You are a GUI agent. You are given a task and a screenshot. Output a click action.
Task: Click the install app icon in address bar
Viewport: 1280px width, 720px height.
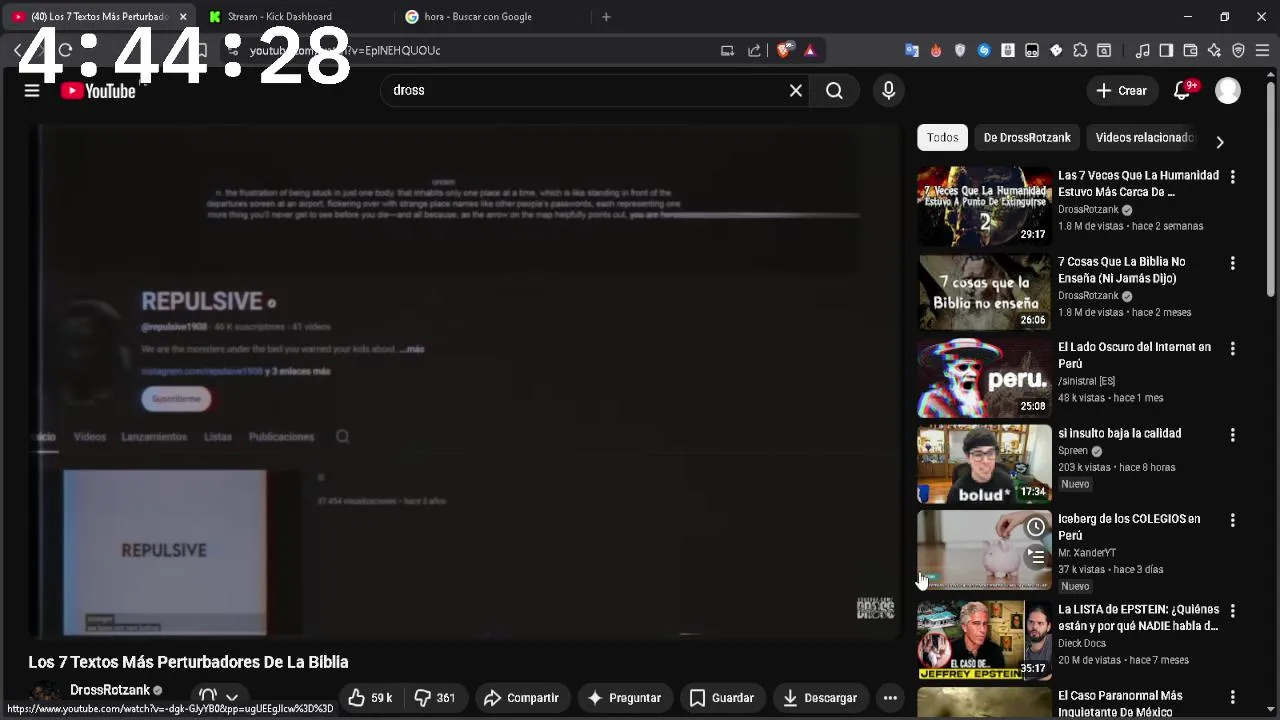click(x=727, y=50)
